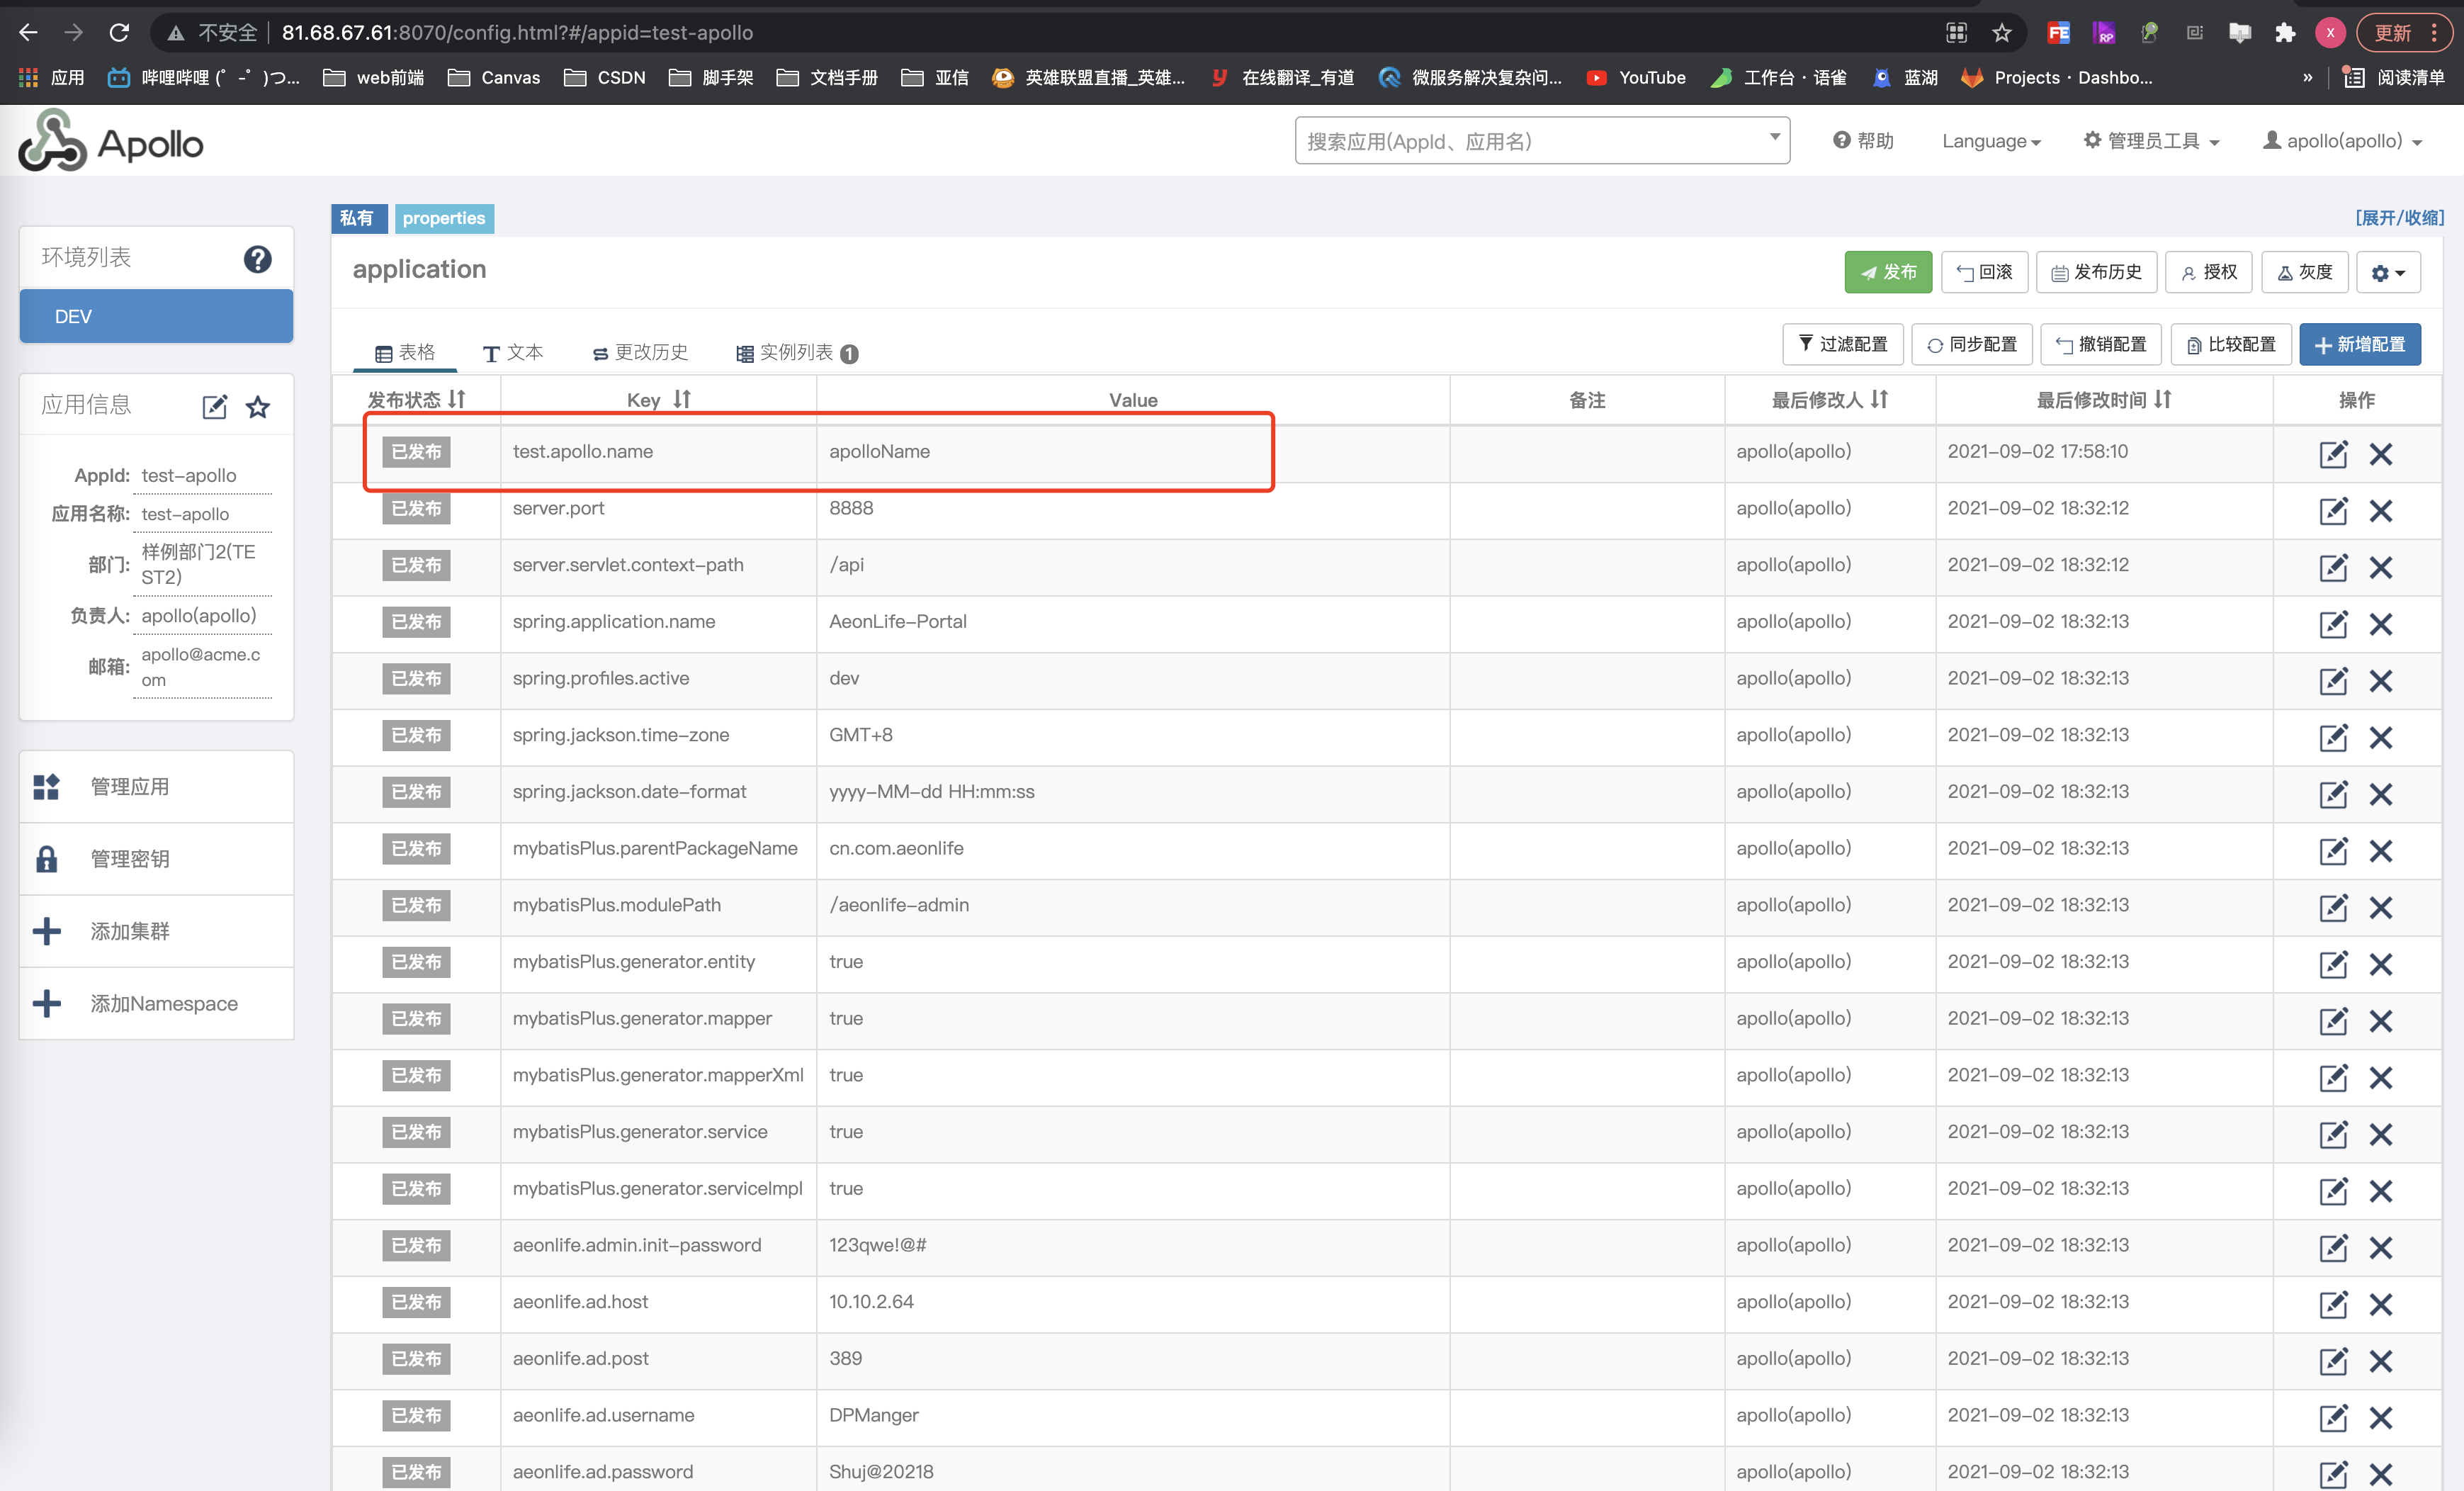Show more bookmarks overflow chevron
Screen dimensions: 2464x1491
[x=2307, y=77]
